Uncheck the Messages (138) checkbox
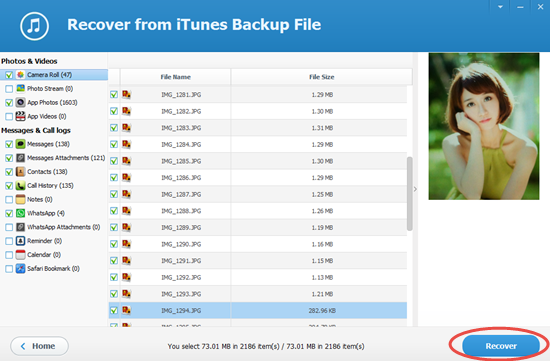This screenshot has width=550, height=361. point(9,144)
